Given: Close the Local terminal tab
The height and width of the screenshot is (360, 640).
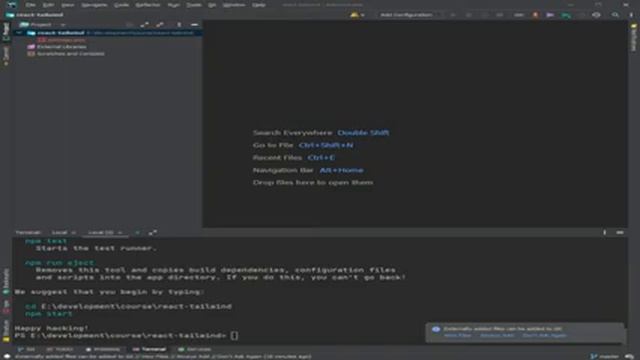Looking at the screenshot, I should click(x=73, y=233).
